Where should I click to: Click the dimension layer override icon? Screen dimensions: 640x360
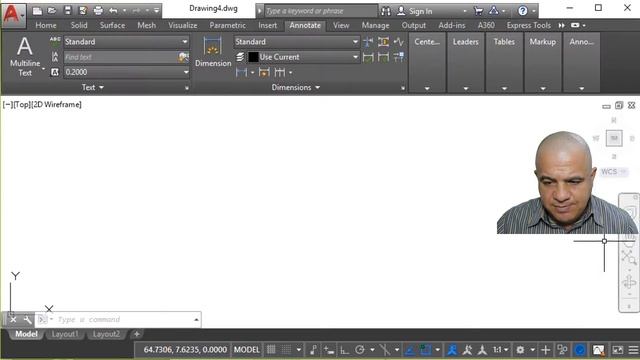240,57
